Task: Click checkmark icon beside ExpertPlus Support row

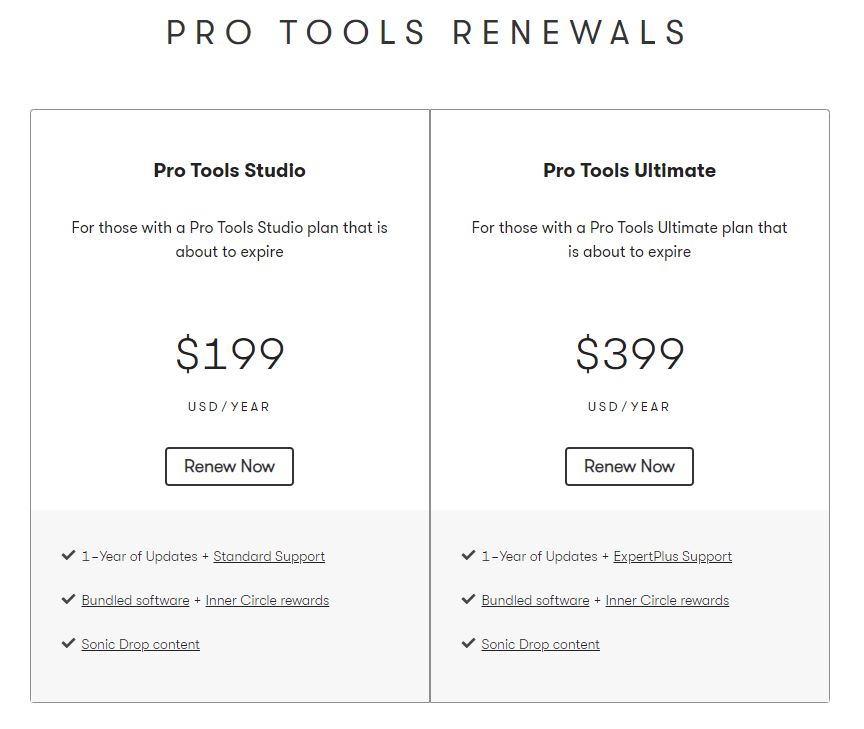Action: tap(468, 555)
